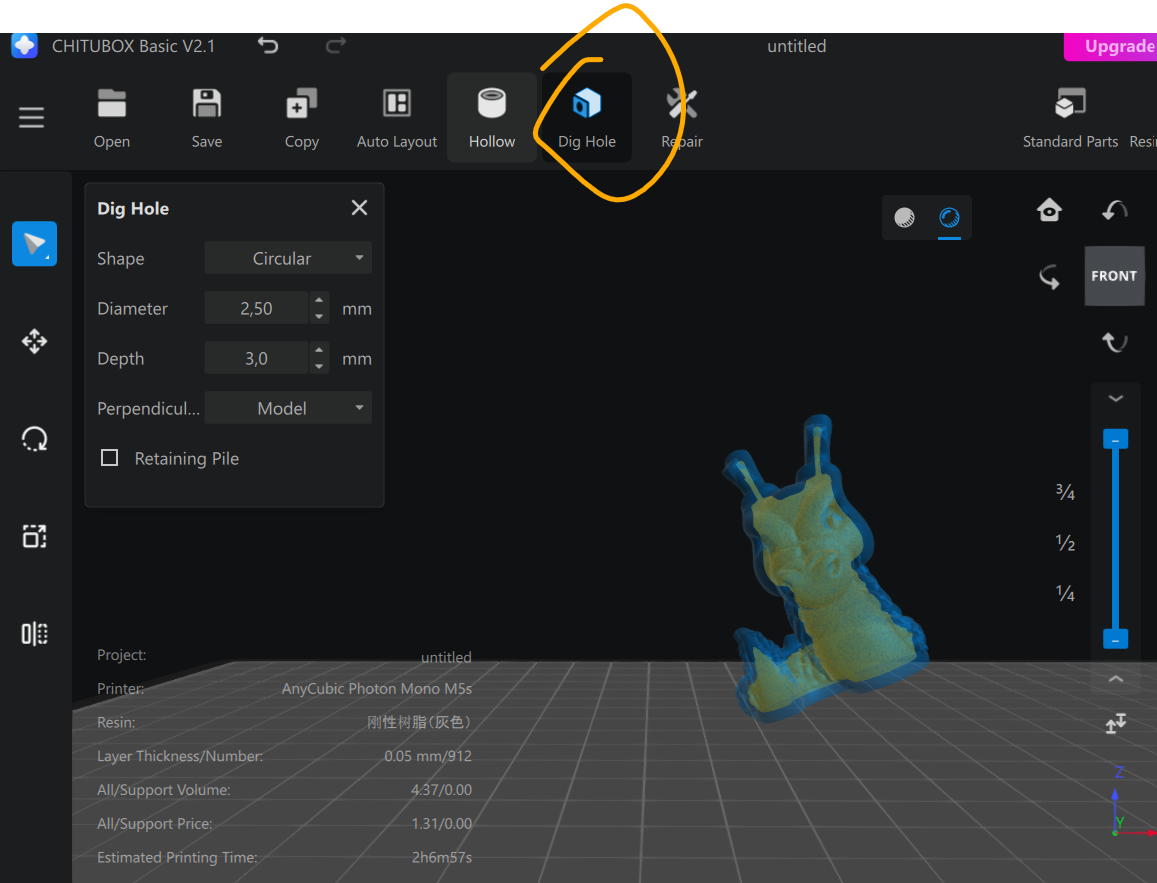Save the project using Save tool

(207, 118)
